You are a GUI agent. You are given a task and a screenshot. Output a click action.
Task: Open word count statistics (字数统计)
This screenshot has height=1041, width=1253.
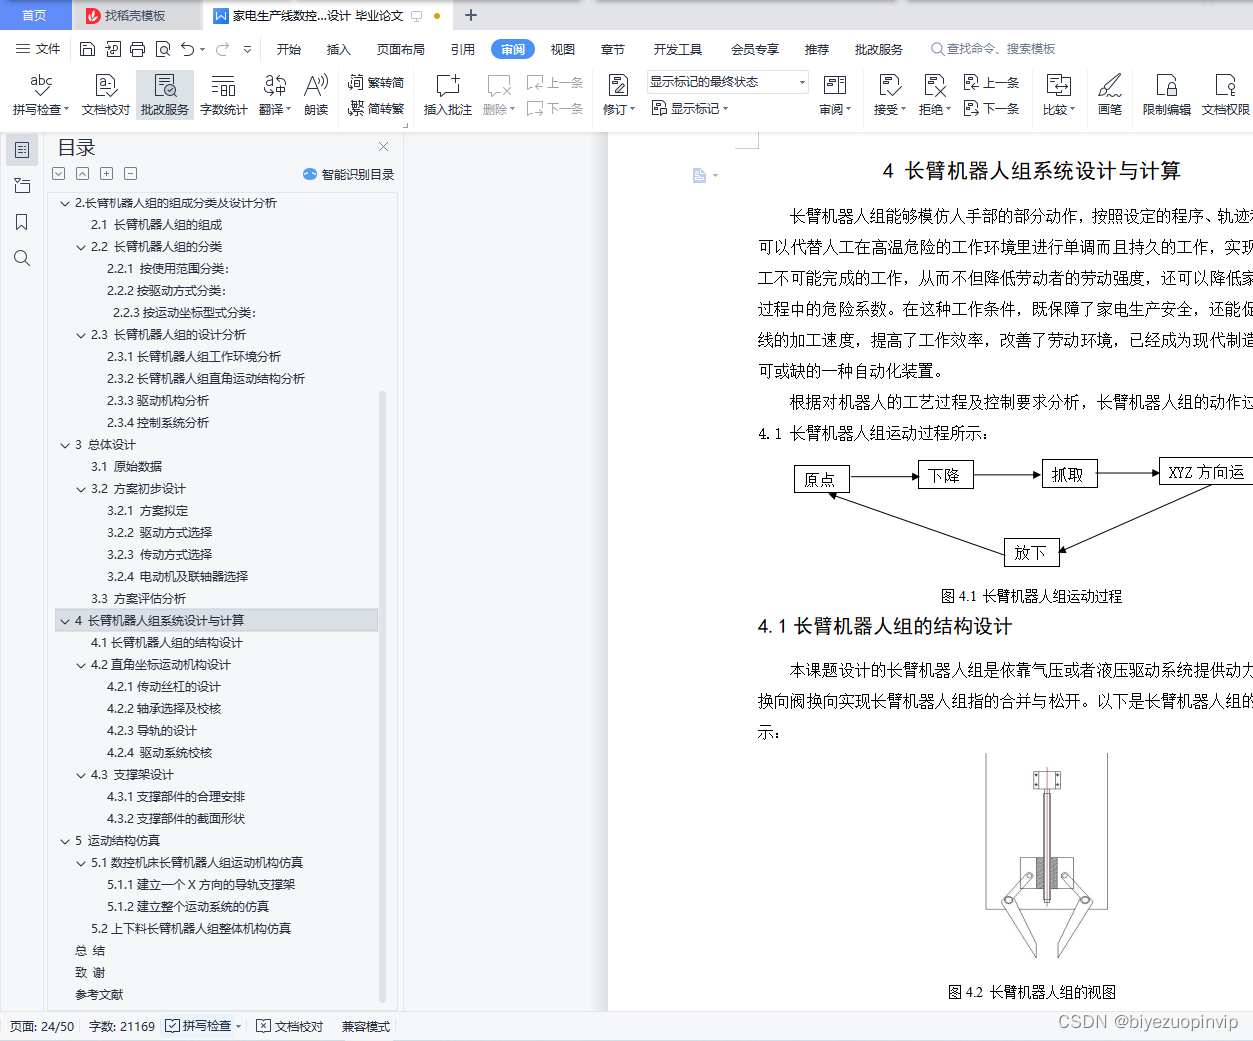click(x=223, y=95)
